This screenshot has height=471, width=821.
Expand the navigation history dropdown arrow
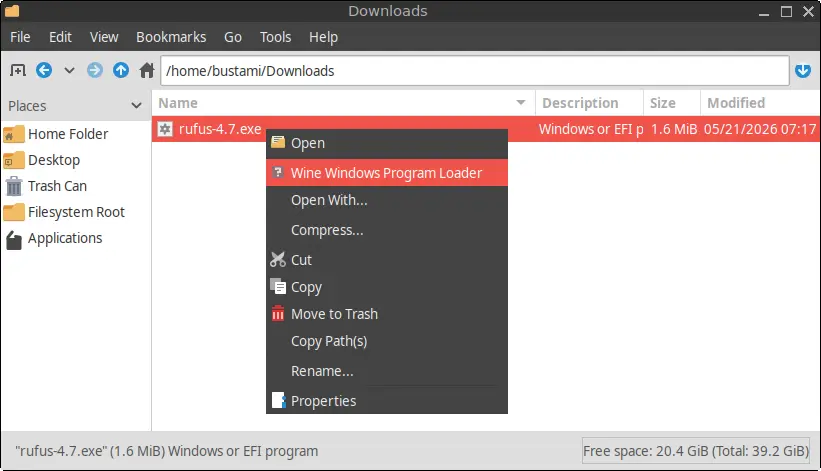tap(69, 70)
